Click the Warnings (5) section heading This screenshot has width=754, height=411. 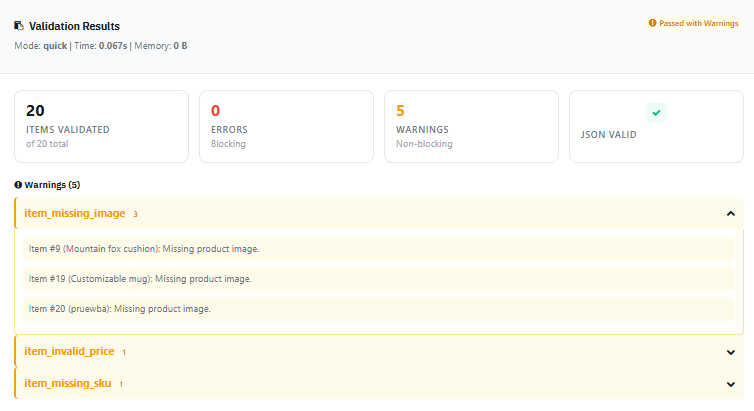[52, 185]
